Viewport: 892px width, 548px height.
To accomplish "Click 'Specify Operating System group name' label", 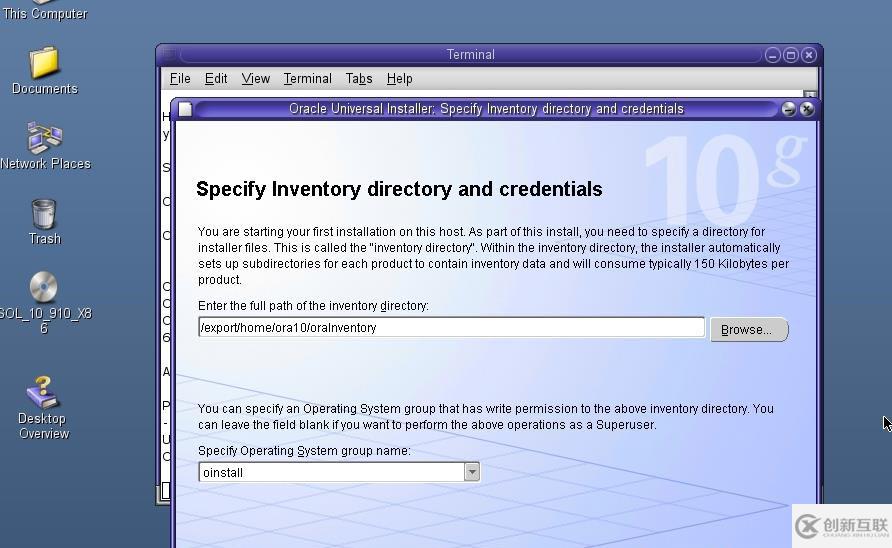I will pos(304,451).
